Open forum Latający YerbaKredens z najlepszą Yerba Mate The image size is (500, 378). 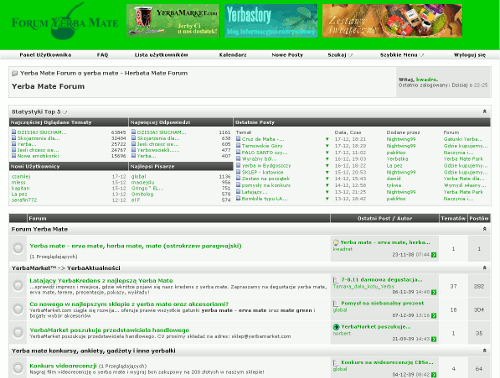tap(101, 280)
